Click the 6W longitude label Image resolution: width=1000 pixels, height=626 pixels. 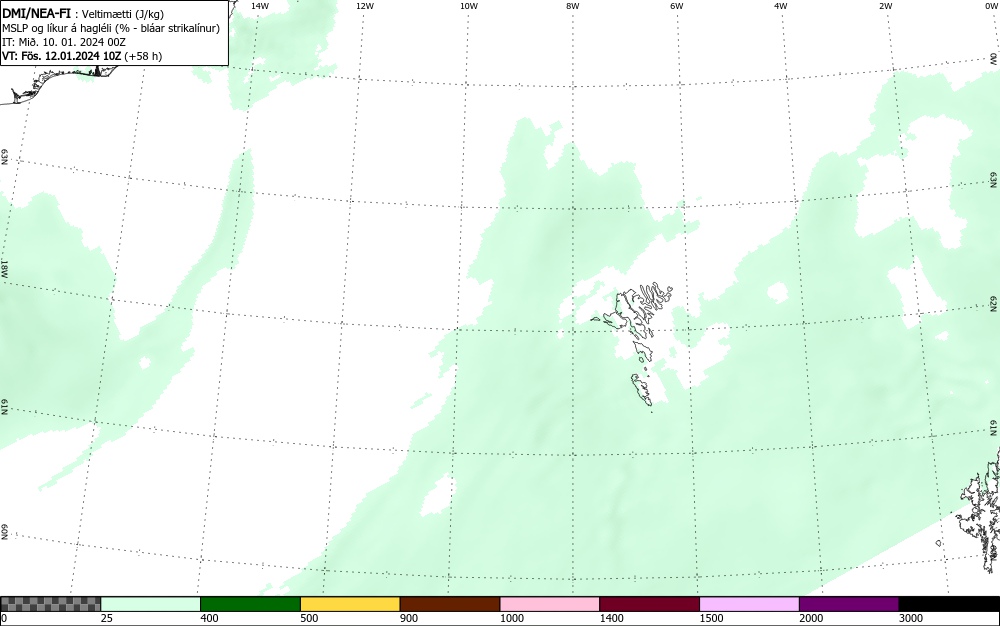click(677, 6)
